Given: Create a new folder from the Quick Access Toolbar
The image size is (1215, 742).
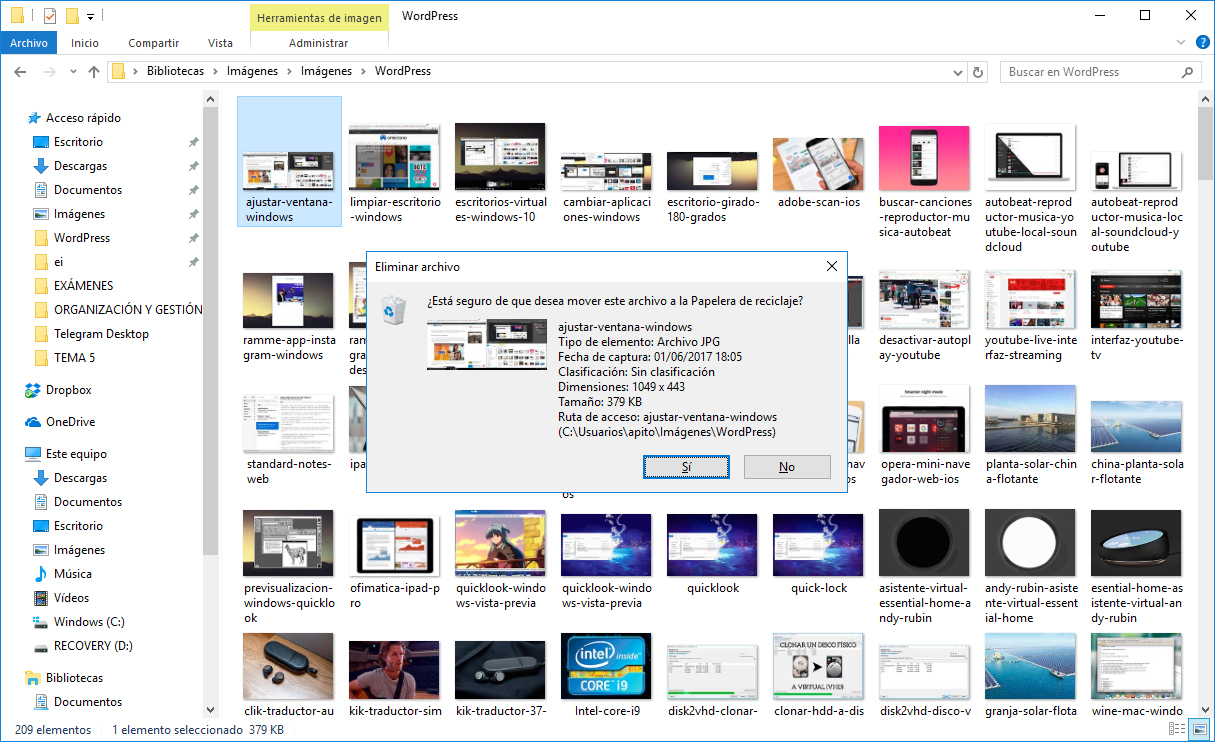Looking at the screenshot, I should 72,15.
